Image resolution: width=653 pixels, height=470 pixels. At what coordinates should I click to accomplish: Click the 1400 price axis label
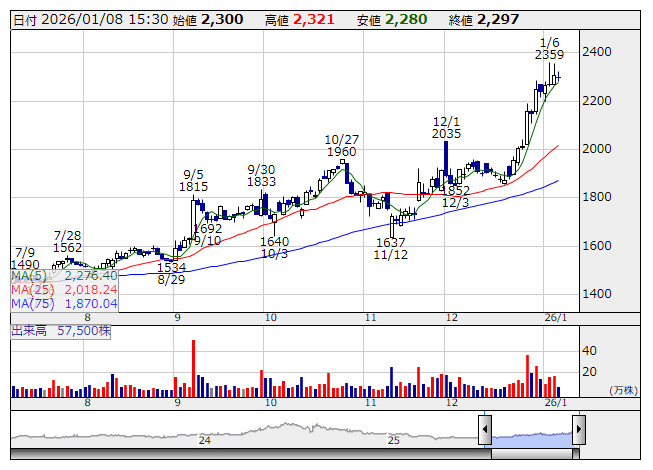point(597,294)
